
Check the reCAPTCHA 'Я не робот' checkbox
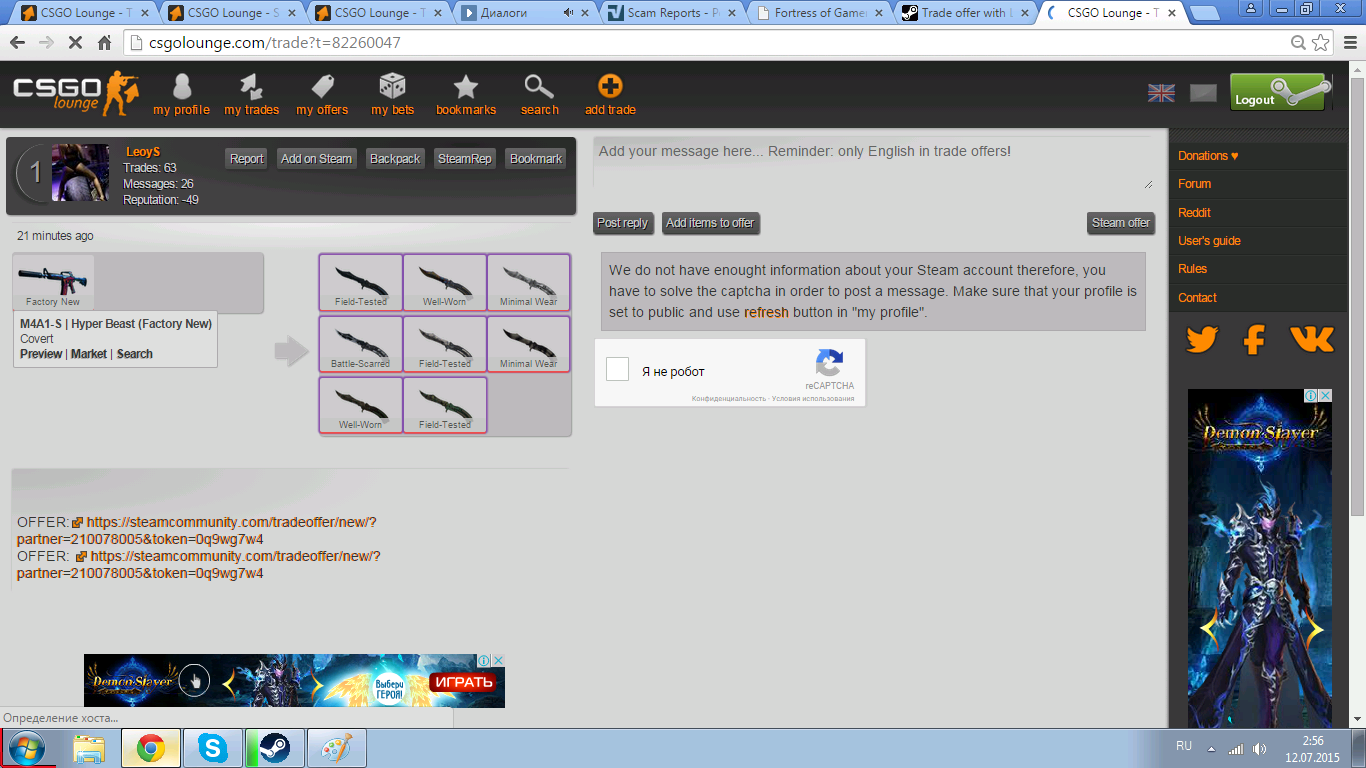tap(618, 370)
